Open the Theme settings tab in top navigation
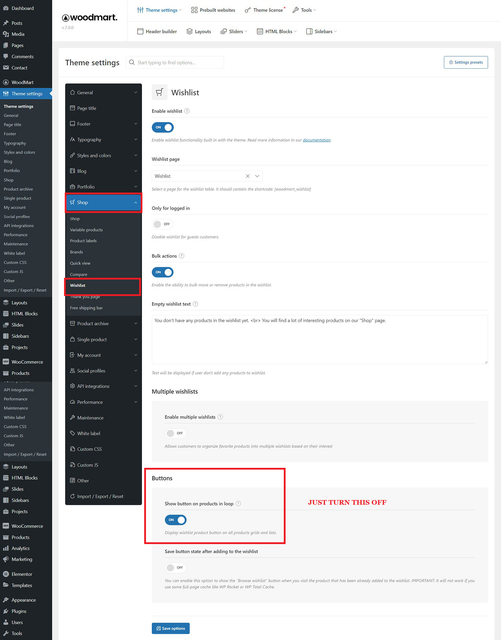This screenshot has width=501, height=640. (x=159, y=10)
